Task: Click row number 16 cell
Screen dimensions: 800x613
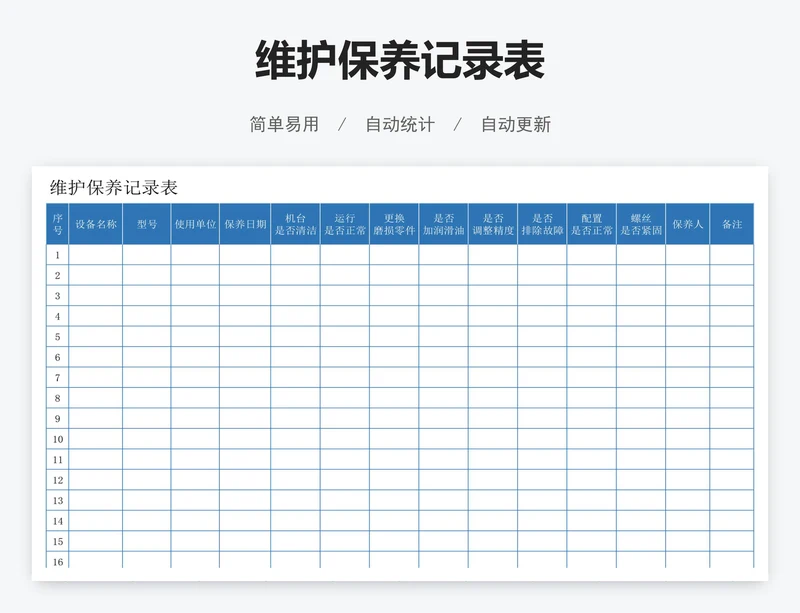Action: pyautogui.click(x=58, y=560)
